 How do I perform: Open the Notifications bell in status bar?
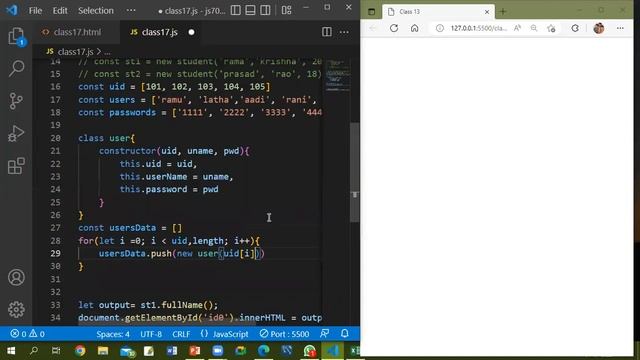(345, 333)
